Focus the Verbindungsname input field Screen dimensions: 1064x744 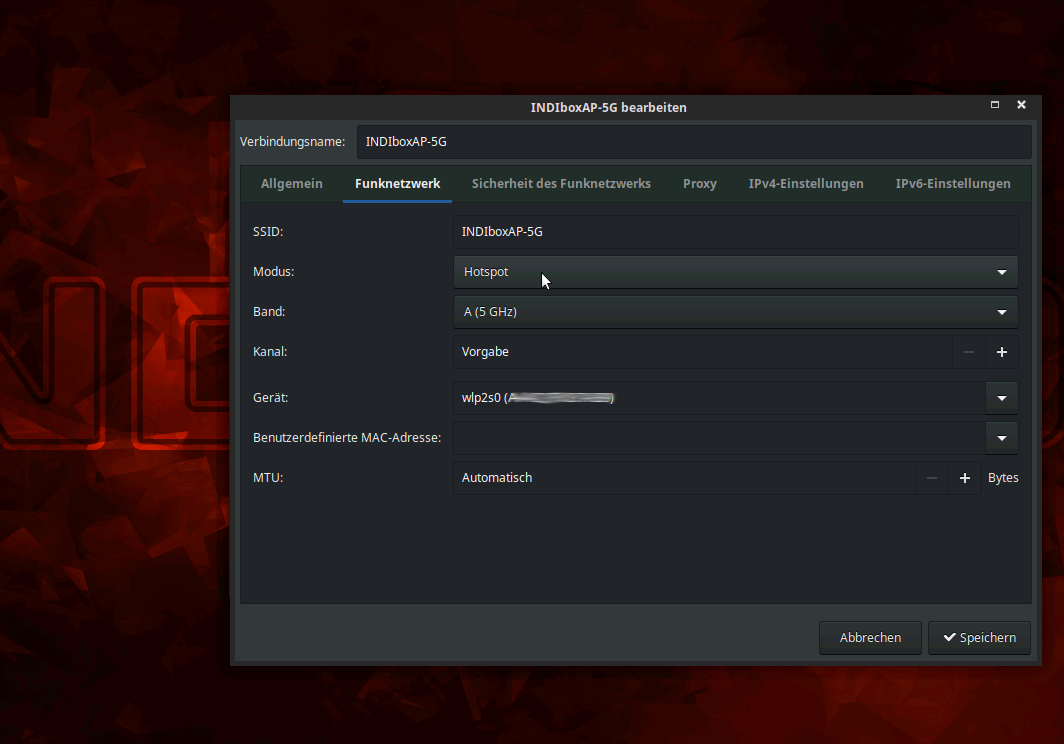693,142
